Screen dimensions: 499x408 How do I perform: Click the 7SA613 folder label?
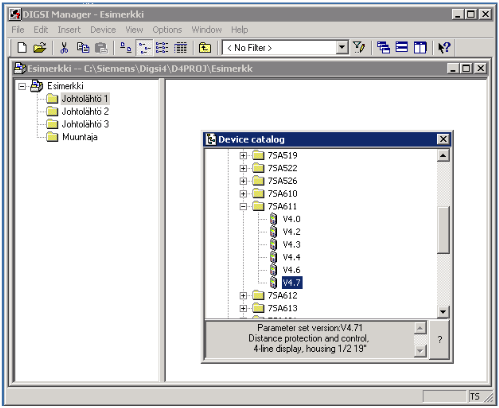pyautogui.click(x=282, y=308)
